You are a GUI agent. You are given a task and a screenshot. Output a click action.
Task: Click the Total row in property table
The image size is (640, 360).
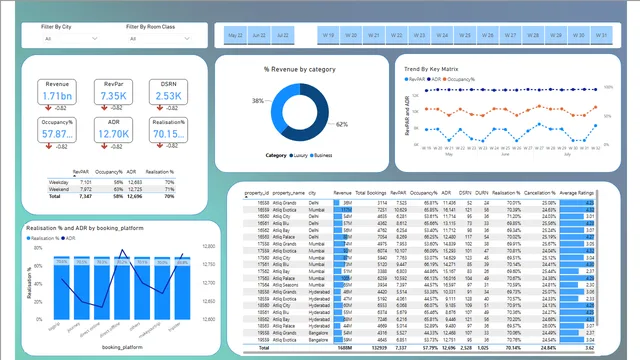419,348
